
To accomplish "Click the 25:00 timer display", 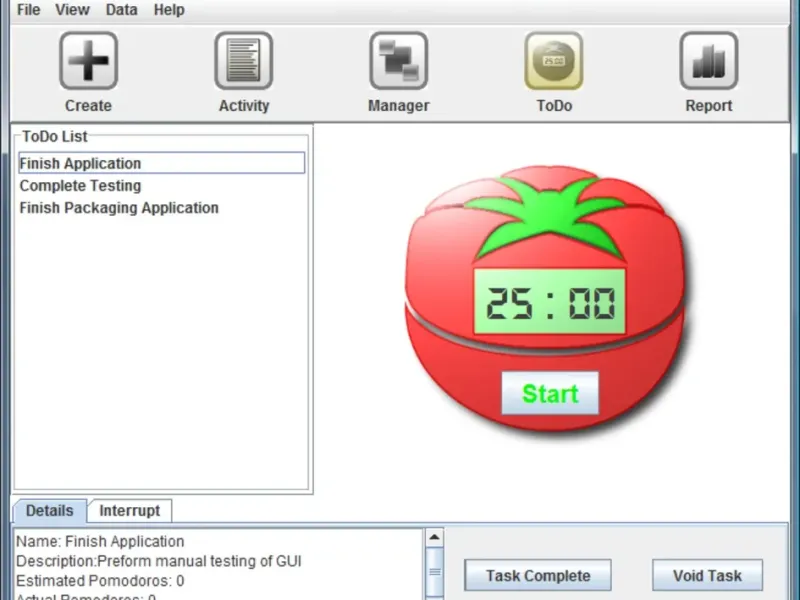I will click(550, 302).
